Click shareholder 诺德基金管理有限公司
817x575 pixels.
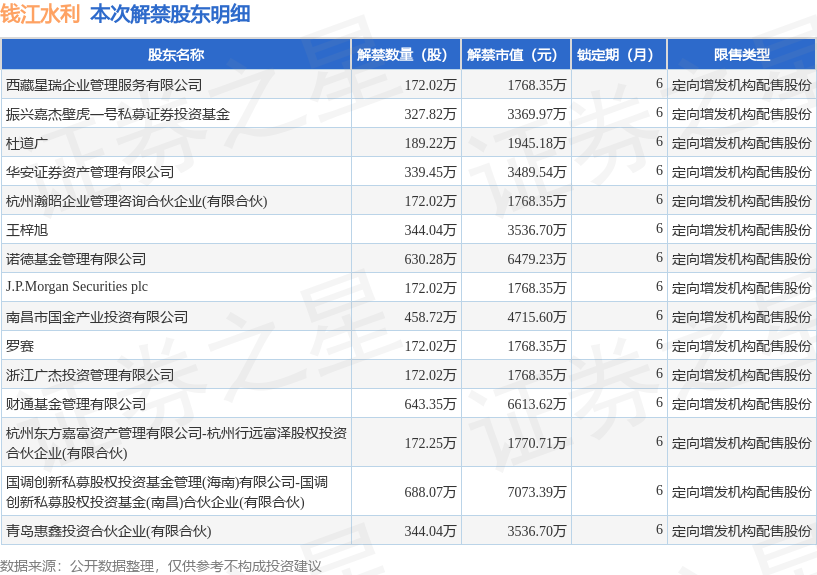pyautogui.click(x=76, y=259)
